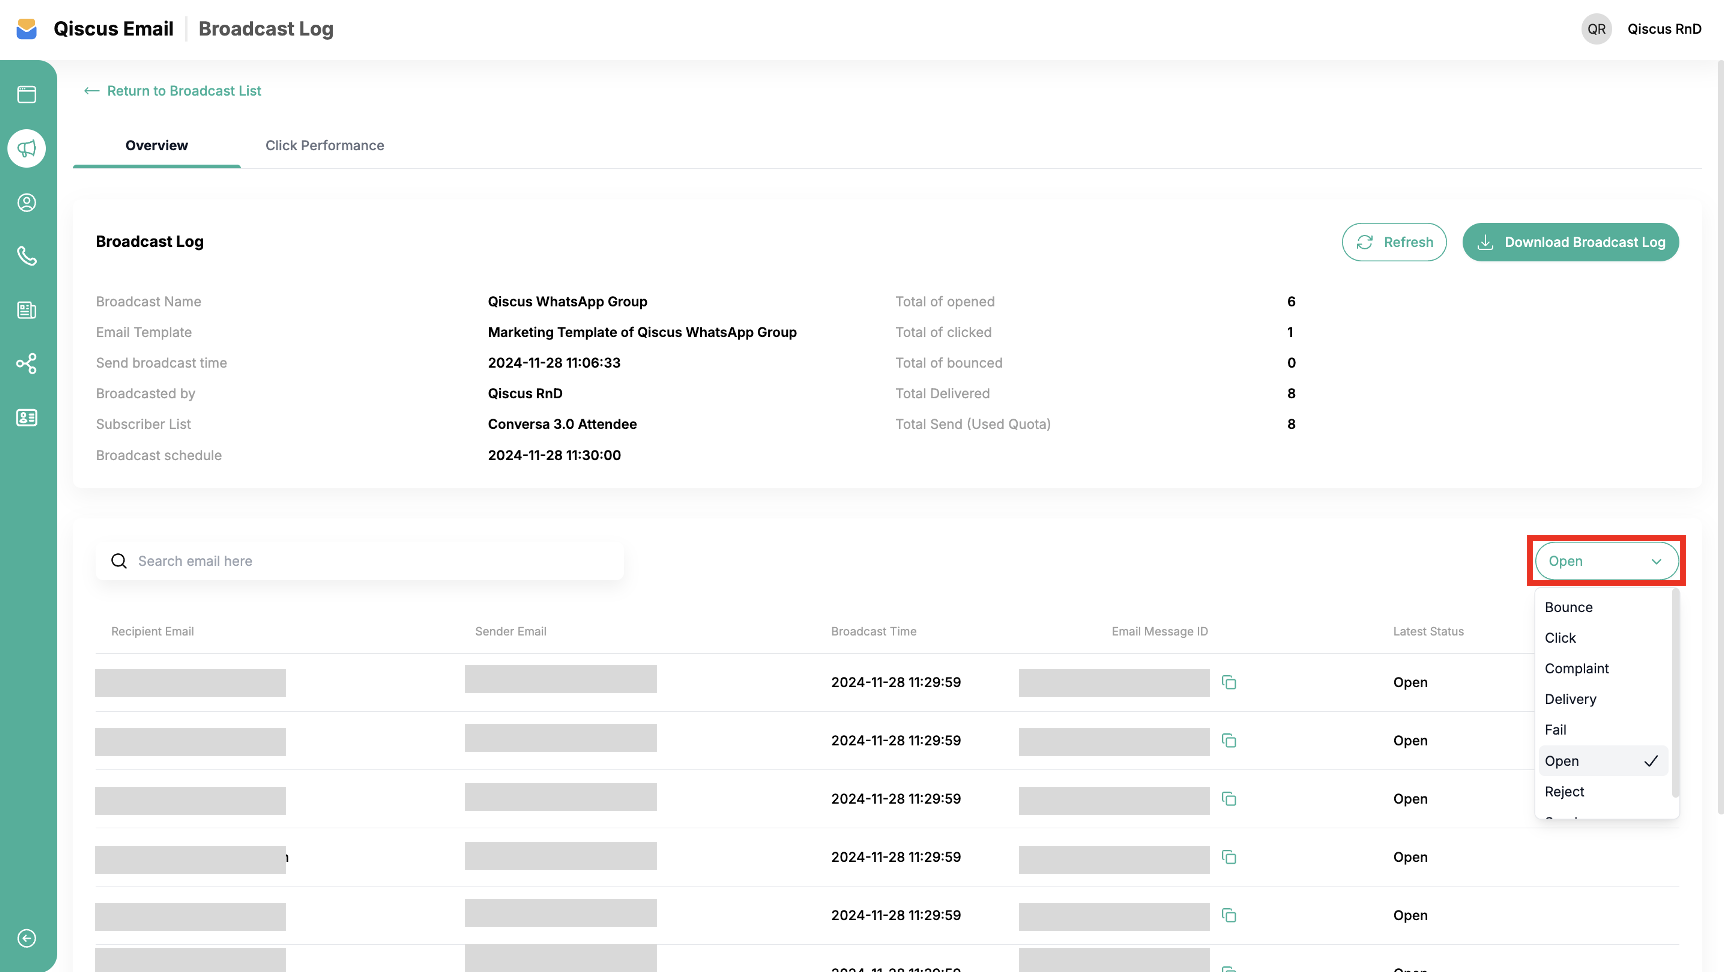Viewport: 1724px width, 972px height.
Task: Click Email Message ID column header
Action: [1160, 632]
